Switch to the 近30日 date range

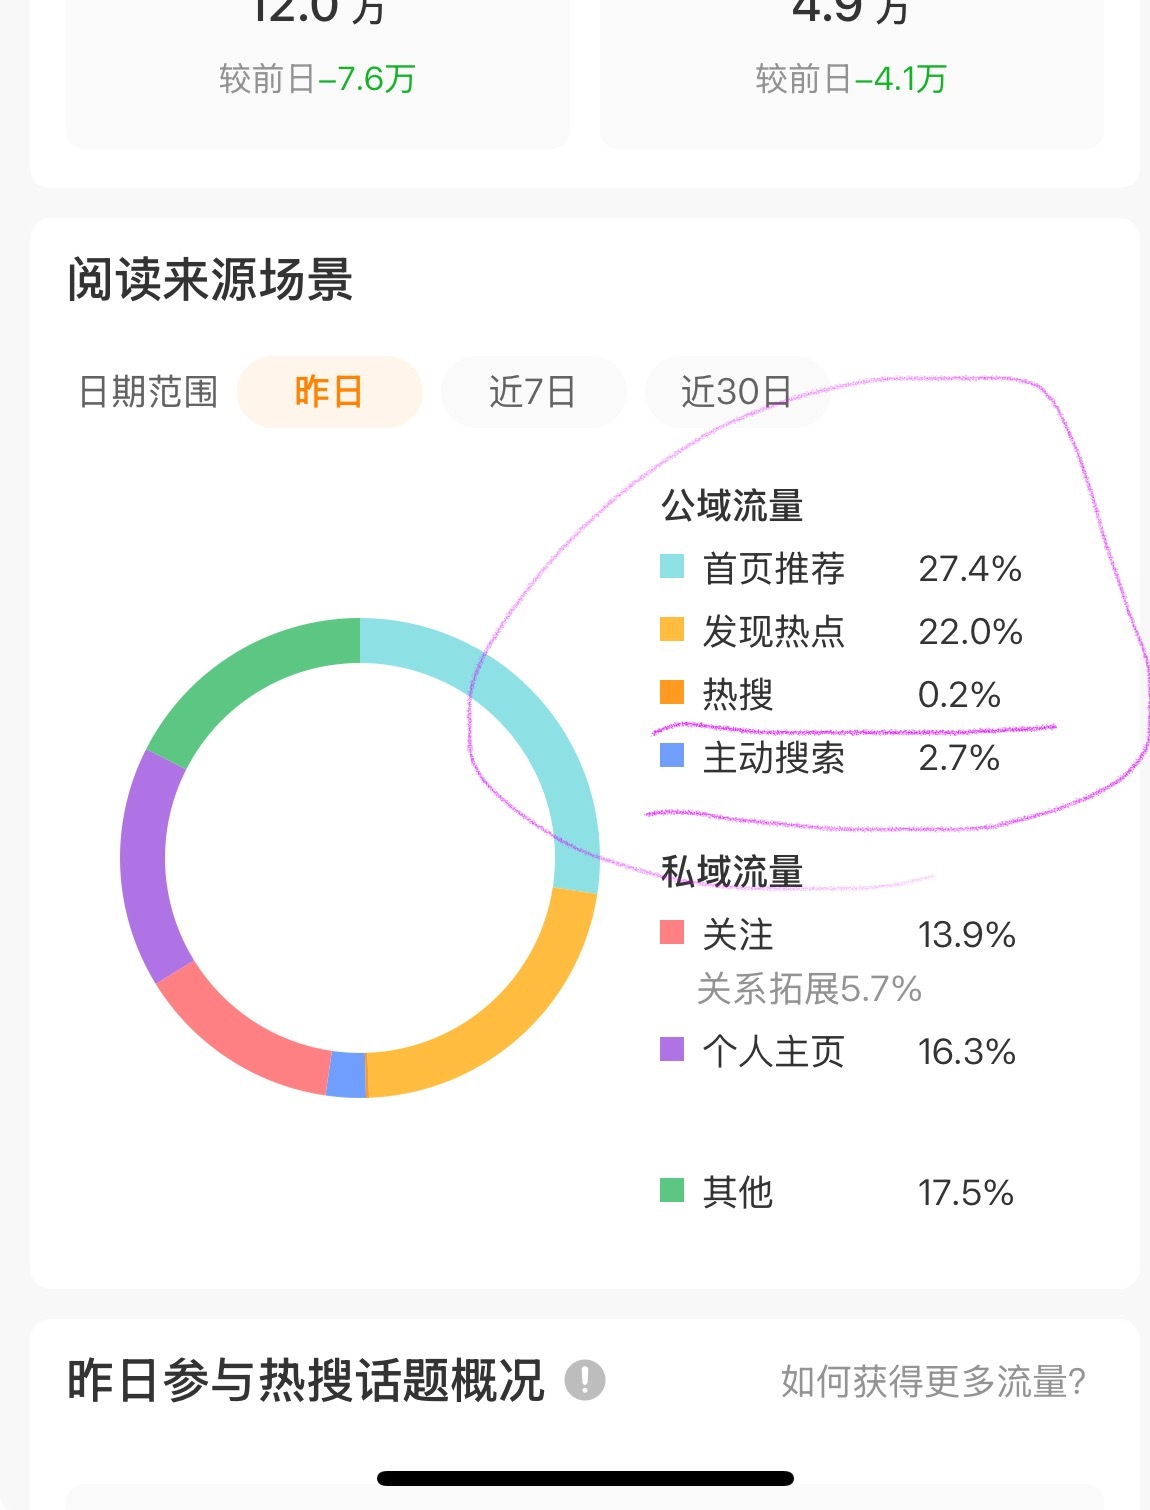click(737, 391)
